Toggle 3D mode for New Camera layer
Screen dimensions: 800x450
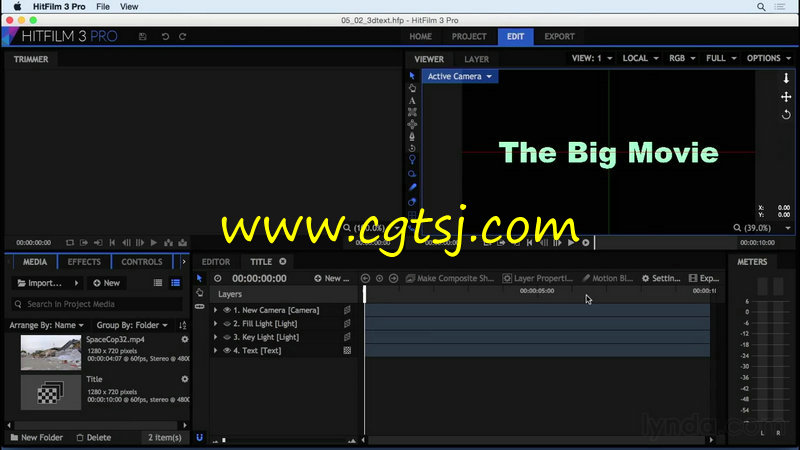(x=347, y=310)
